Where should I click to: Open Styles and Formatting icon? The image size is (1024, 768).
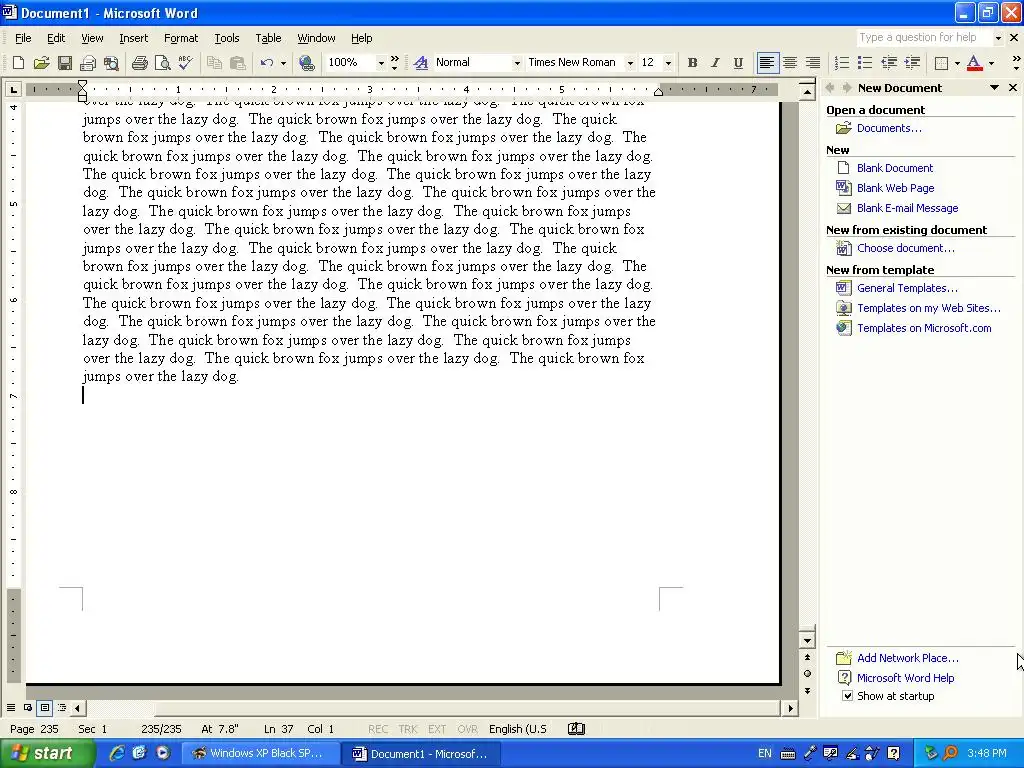pyautogui.click(x=421, y=63)
